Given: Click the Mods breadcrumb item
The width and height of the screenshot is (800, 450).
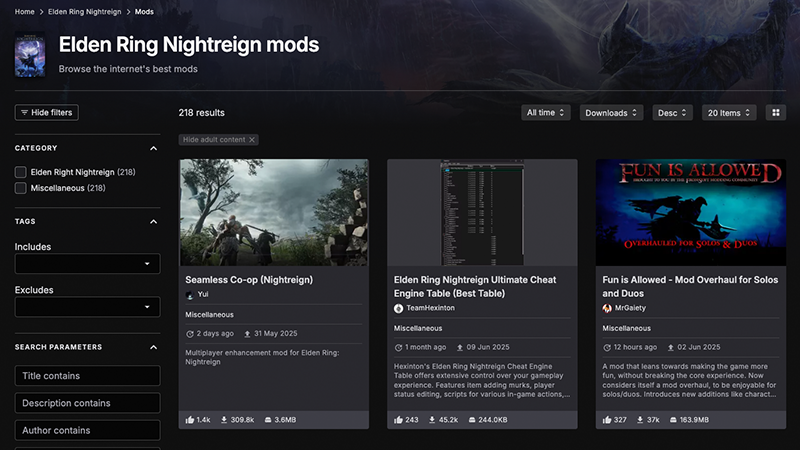Looking at the screenshot, I should tap(144, 12).
